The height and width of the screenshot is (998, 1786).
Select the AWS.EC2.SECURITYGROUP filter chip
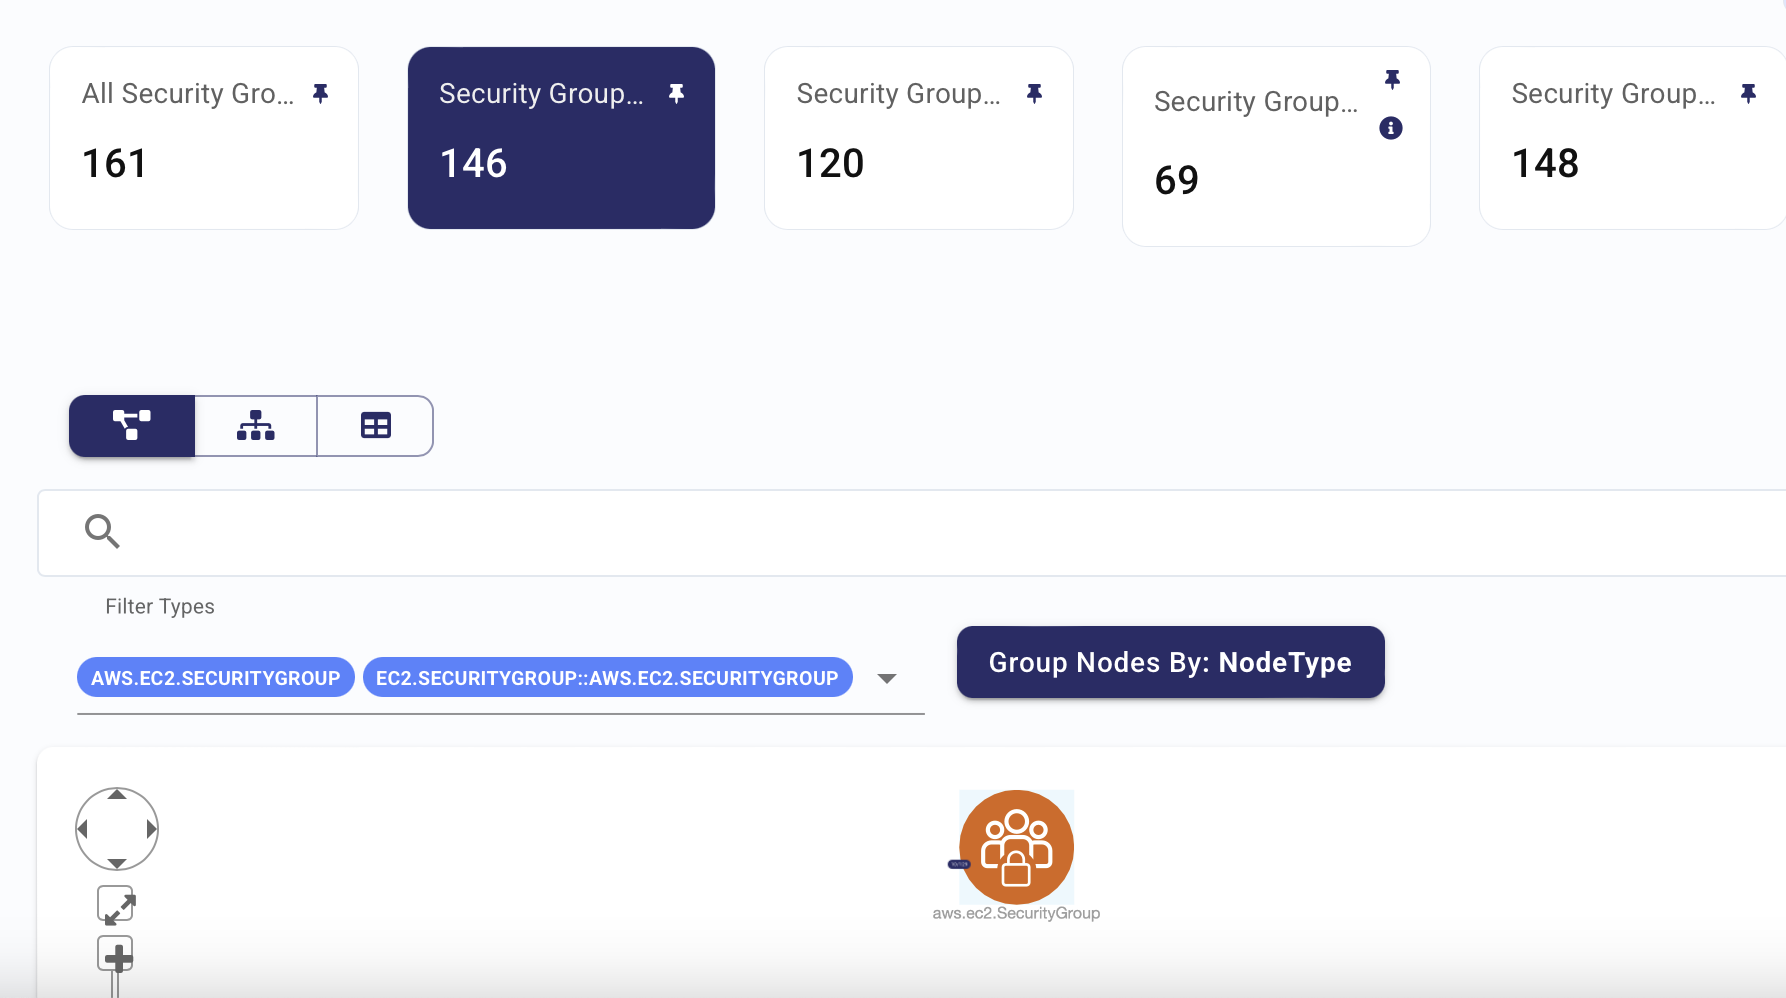pyautogui.click(x=216, y=678)
